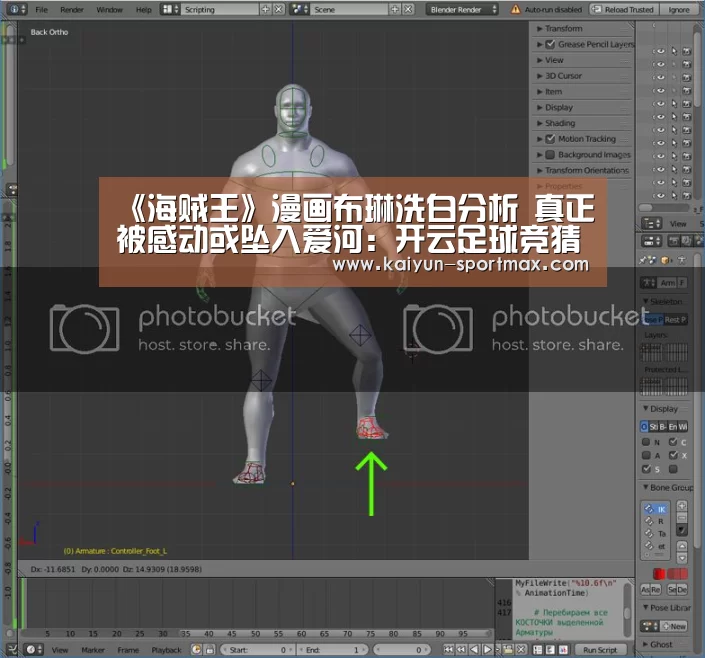Toggle Motion Tracking checkbox

[550, 139]
